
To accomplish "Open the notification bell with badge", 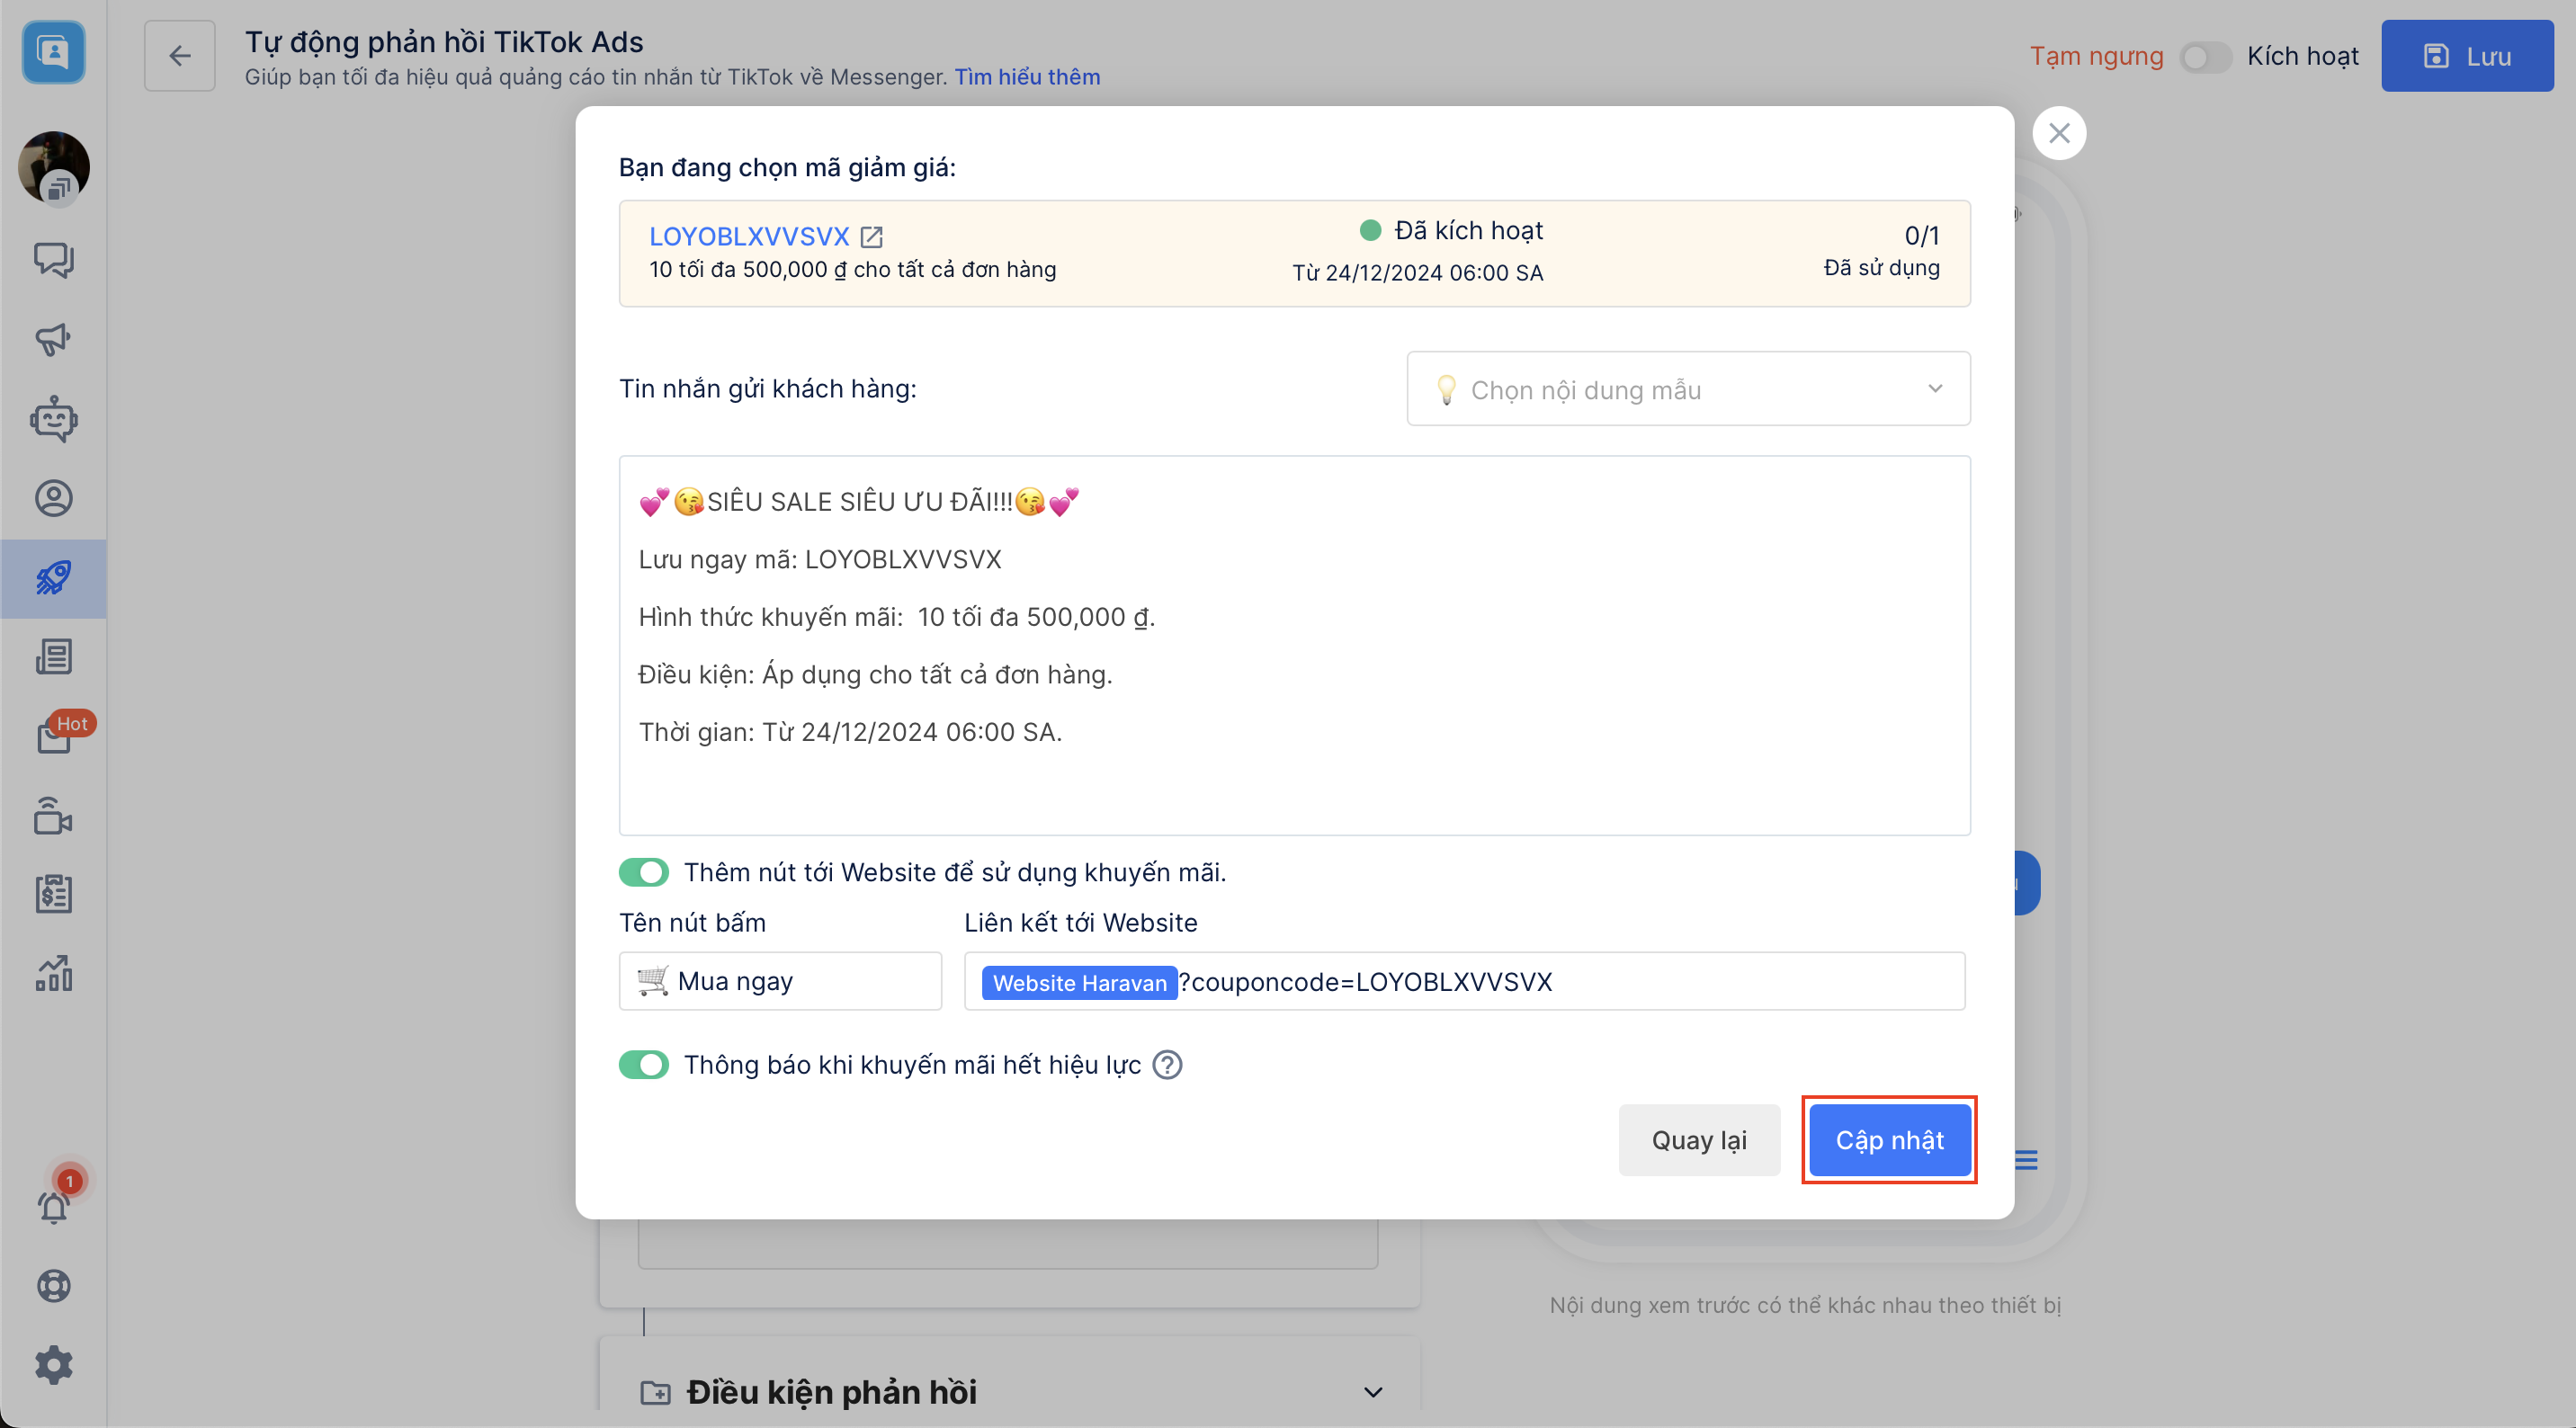I will (x=53, y=1206).
